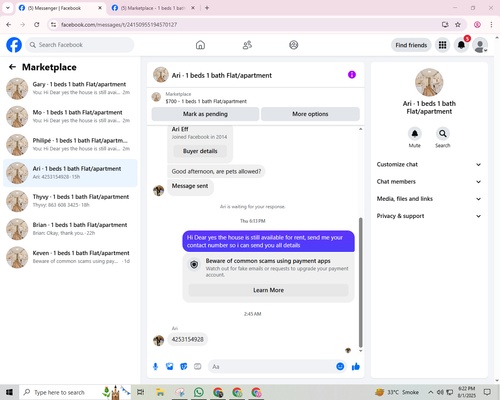Open the Friends icon in top navigation
This screenshot has width=500, height=400.
coord(247,45)
